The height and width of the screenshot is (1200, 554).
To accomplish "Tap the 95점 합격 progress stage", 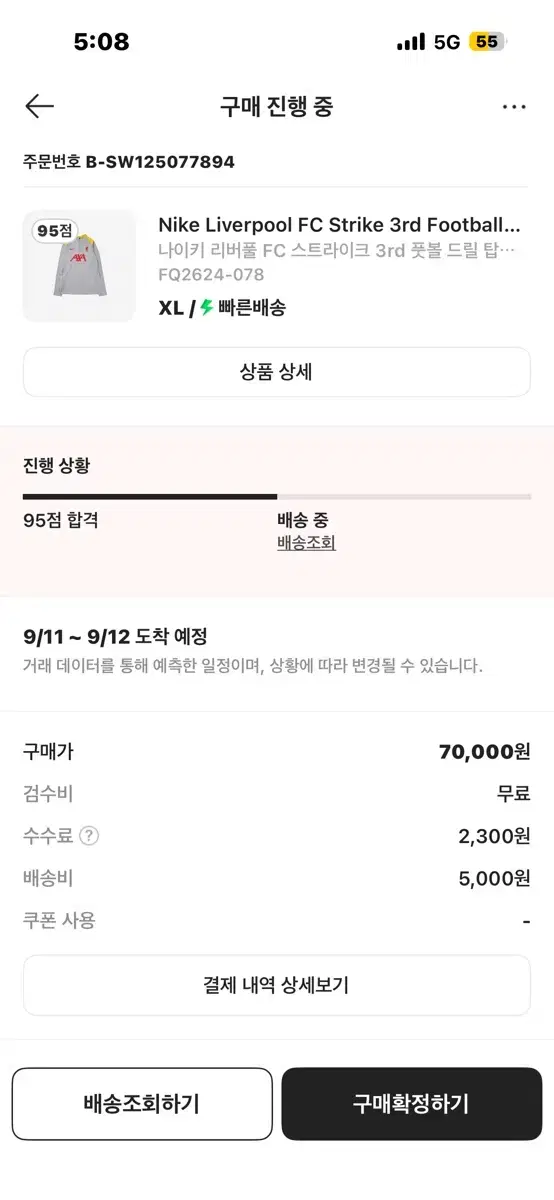I will 61,520.
